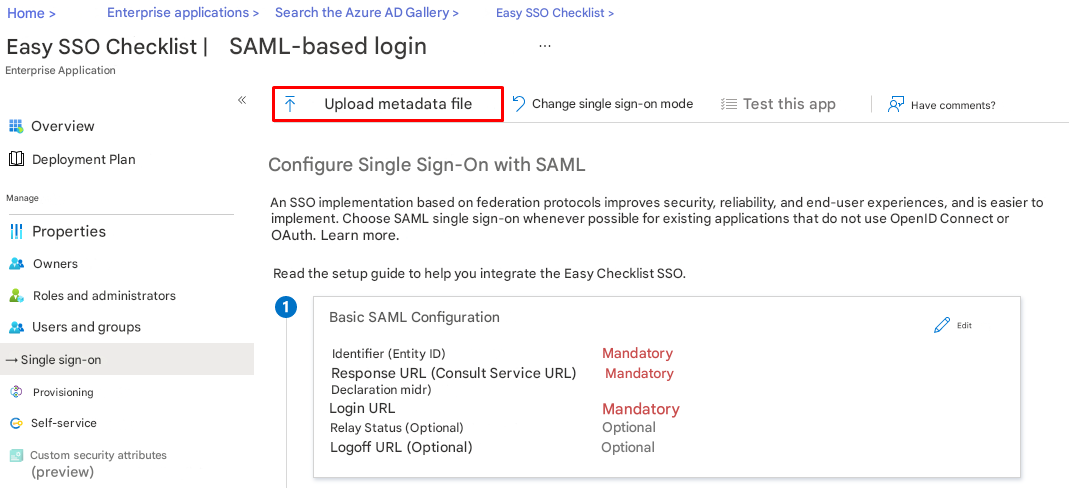Click Basic SAML Configuration heading
Viewport: 1069px width, 488px height.
click(414, 317)
